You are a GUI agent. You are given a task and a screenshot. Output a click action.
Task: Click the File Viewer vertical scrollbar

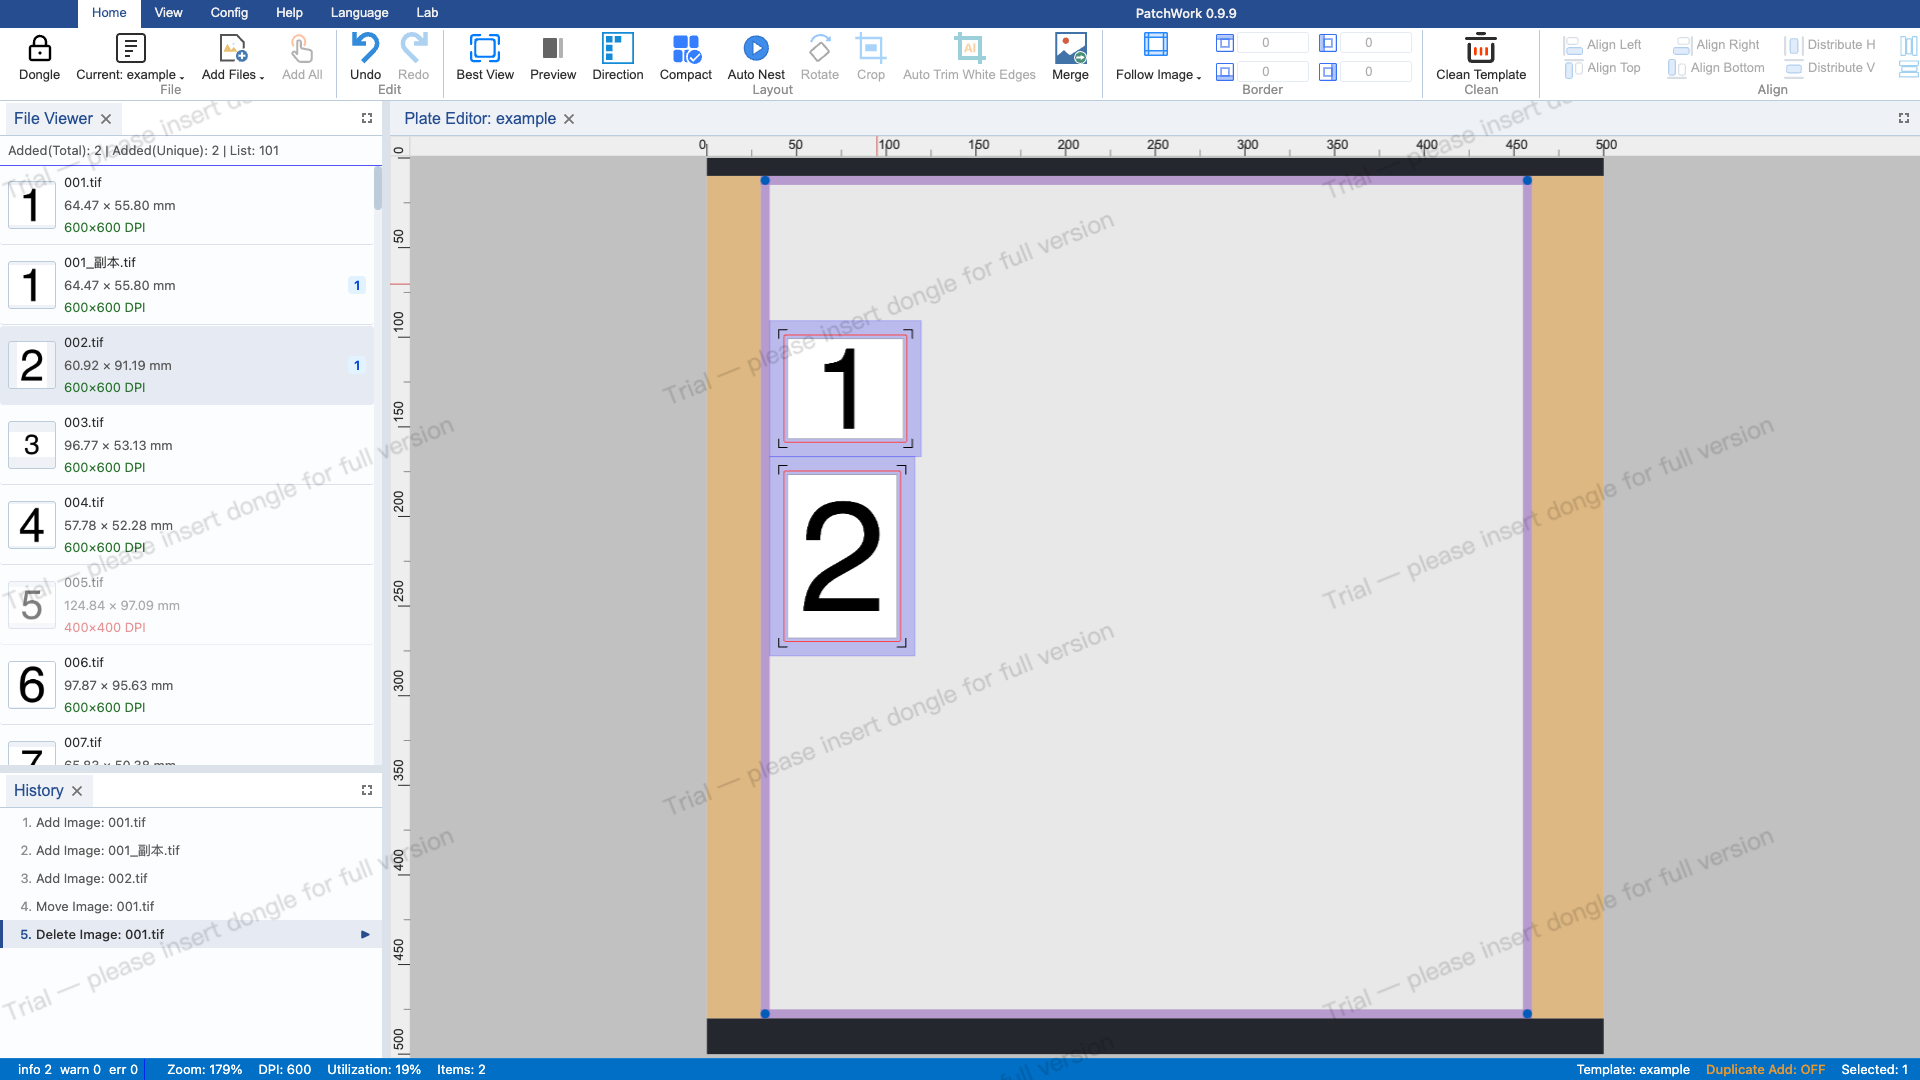coord(378,189)
